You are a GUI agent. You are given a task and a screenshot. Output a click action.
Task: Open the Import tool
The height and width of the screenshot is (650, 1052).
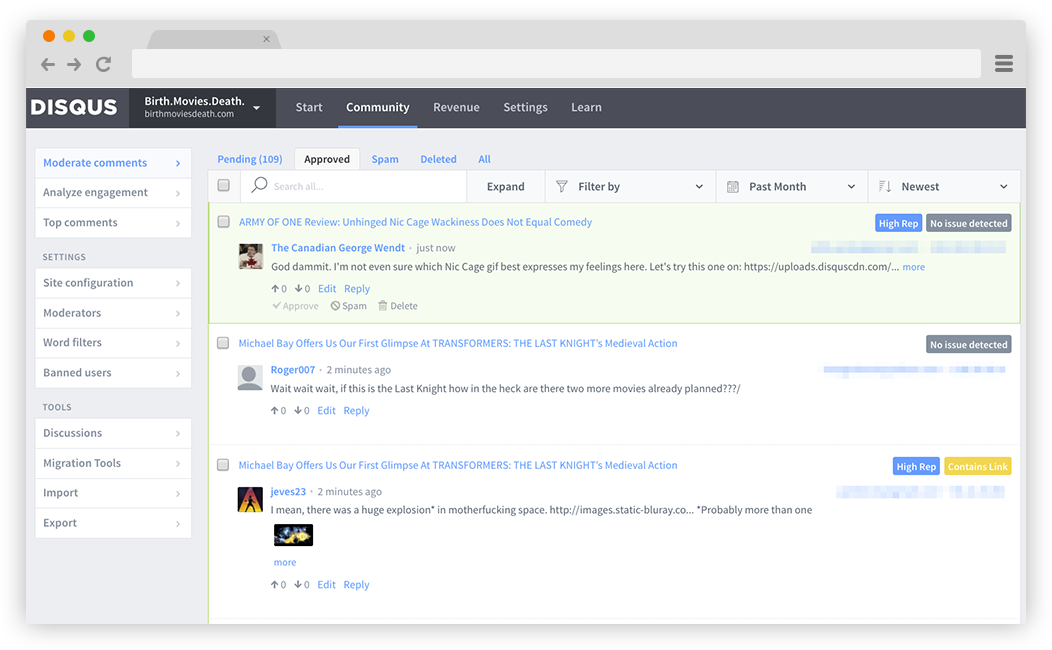(113, 493)
